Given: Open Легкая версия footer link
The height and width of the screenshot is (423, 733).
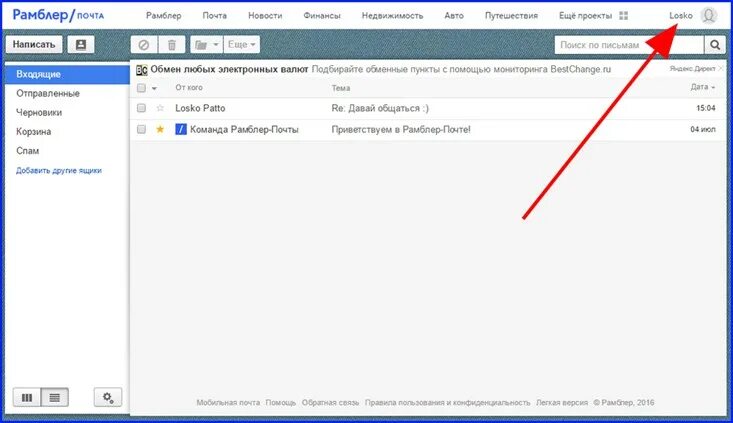Looking at the screenshot, I should tap(562, 402).
